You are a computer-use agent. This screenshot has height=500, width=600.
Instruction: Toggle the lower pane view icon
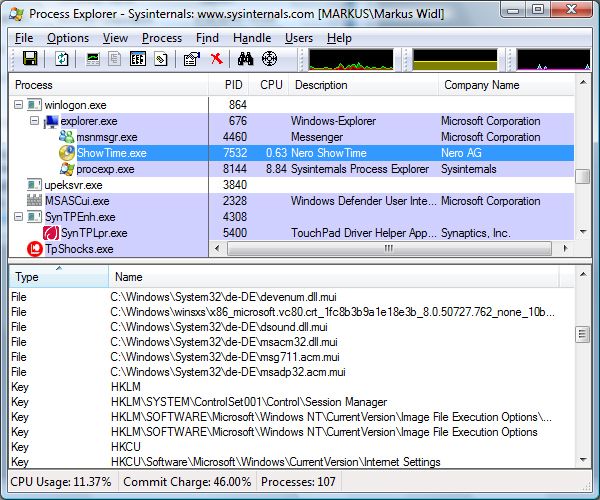(138, 59)
